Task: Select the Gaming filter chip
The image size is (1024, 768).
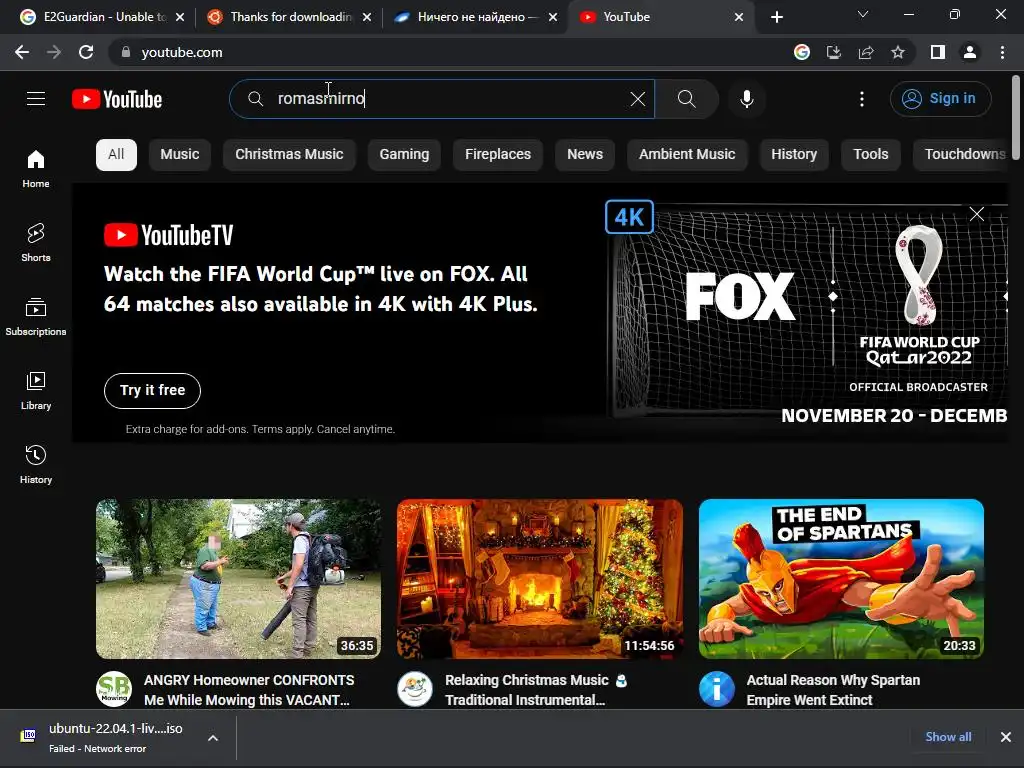Action: (x=404, y=155)
